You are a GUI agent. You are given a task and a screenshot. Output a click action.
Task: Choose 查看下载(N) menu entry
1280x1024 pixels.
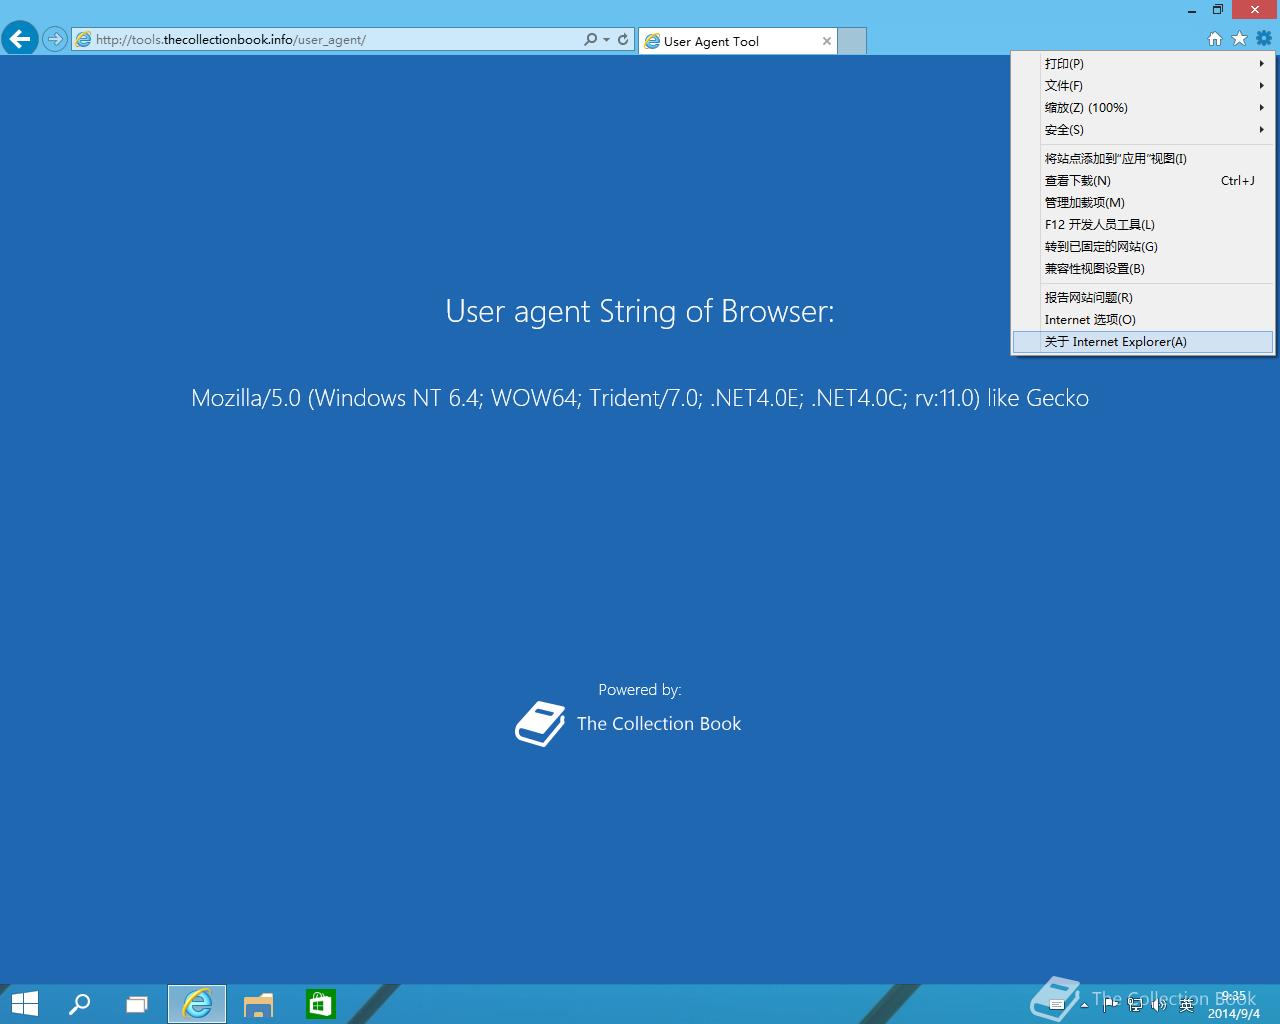(1143, 180)
